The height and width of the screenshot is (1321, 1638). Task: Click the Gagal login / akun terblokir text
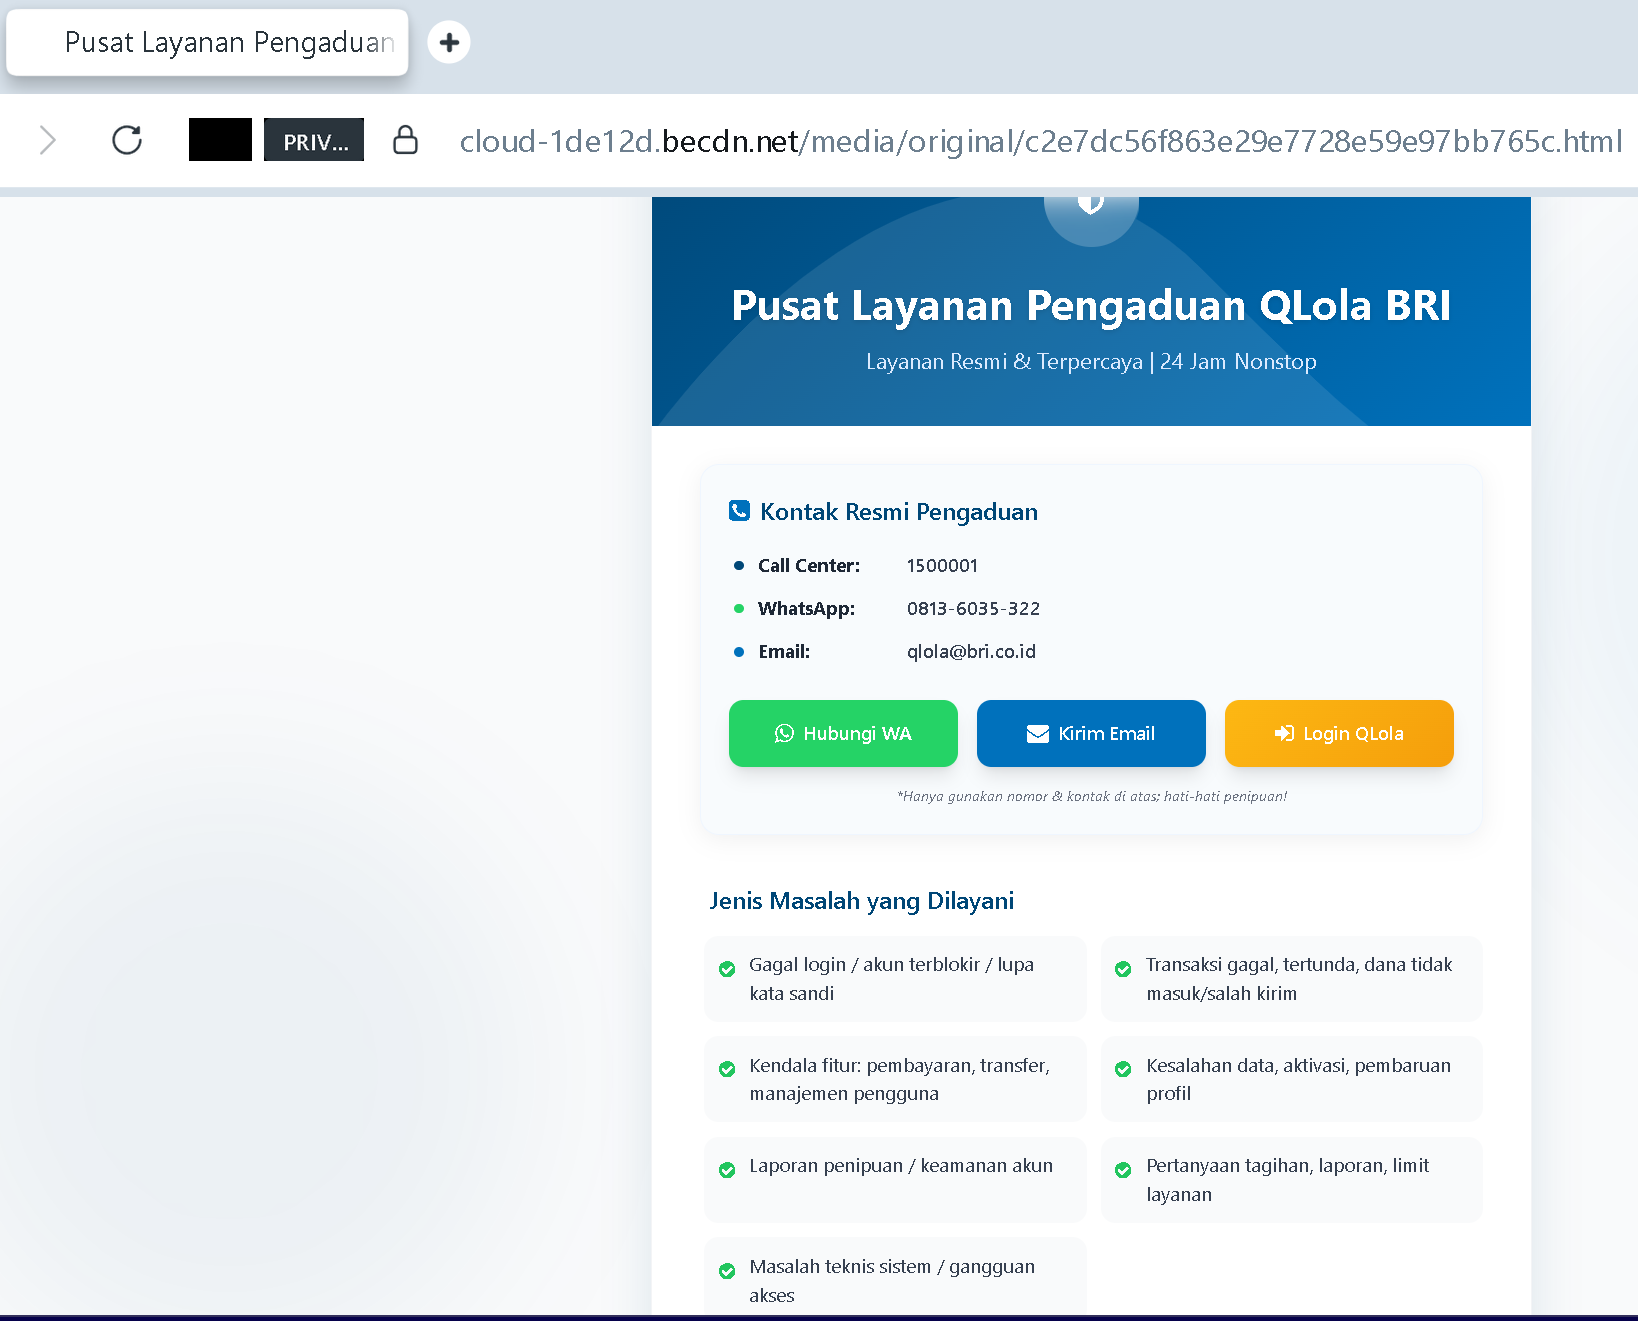[x=891, y=978]
